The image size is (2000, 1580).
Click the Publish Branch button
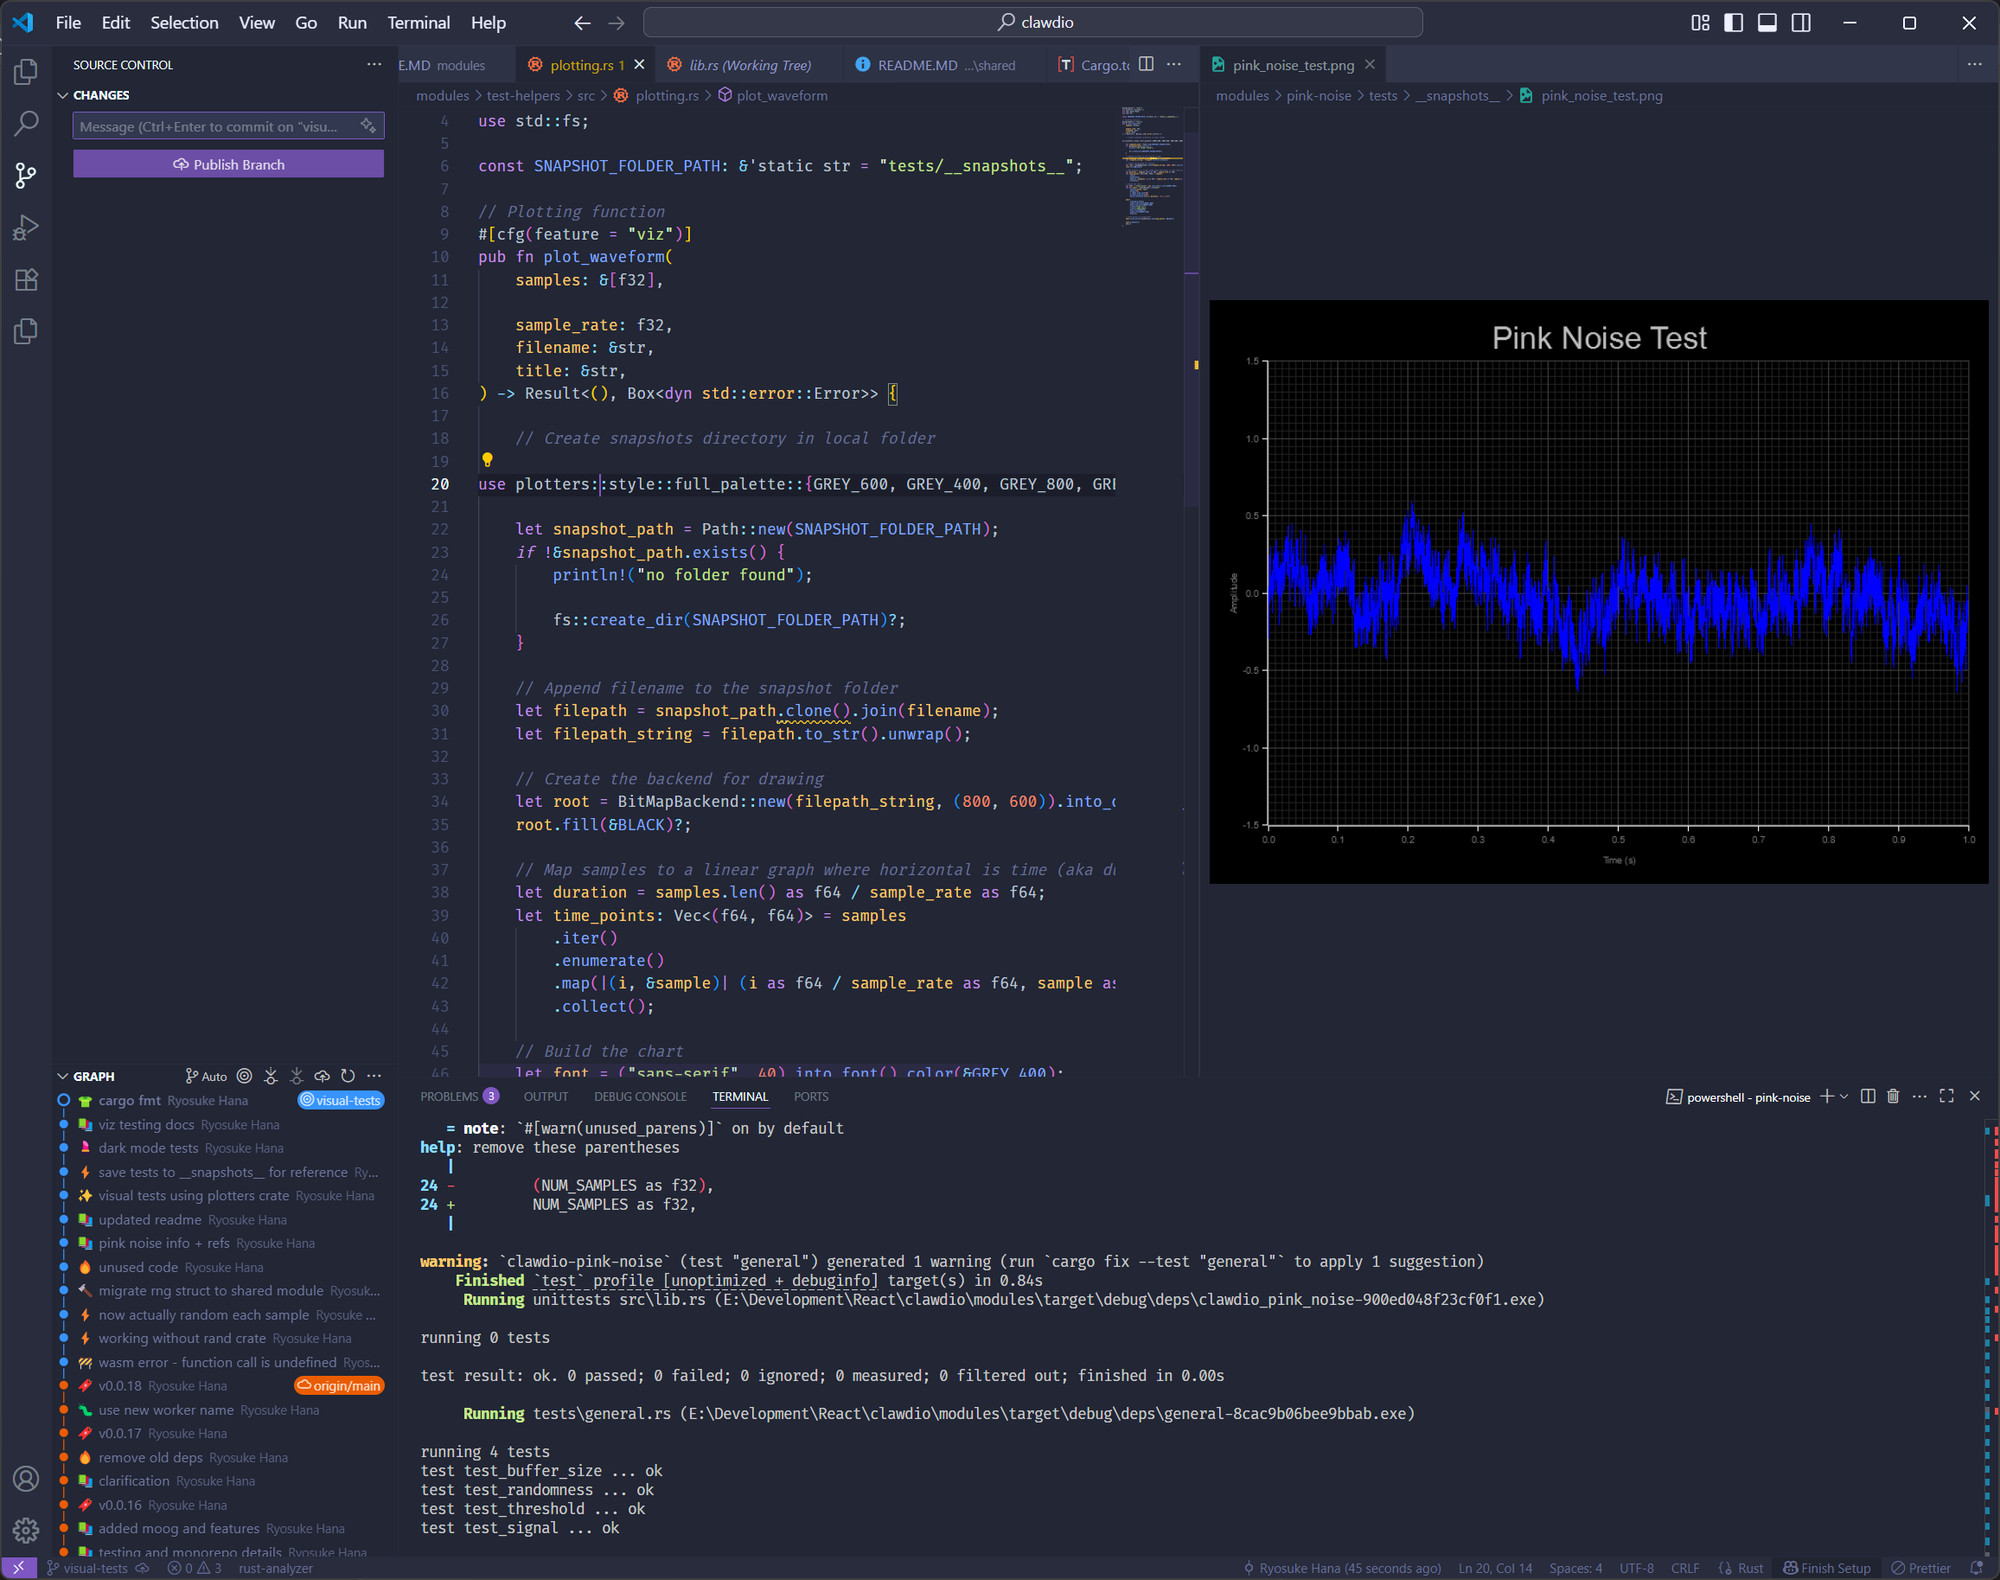coord(228,164)
